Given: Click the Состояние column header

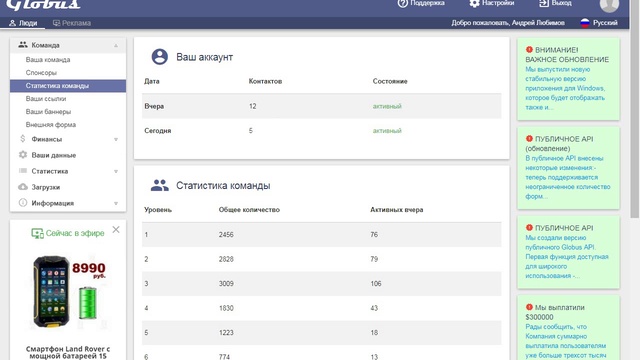Looking at the screenshot, I should coord(390,81).
